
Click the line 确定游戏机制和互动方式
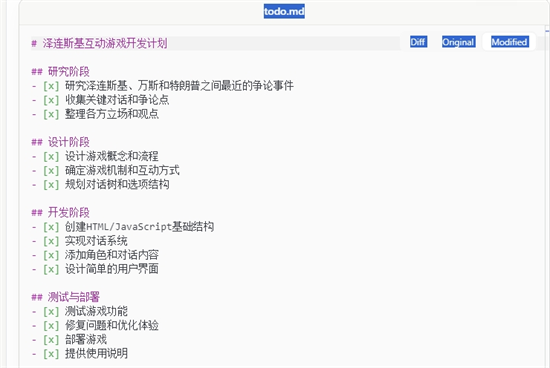(122, 170)
